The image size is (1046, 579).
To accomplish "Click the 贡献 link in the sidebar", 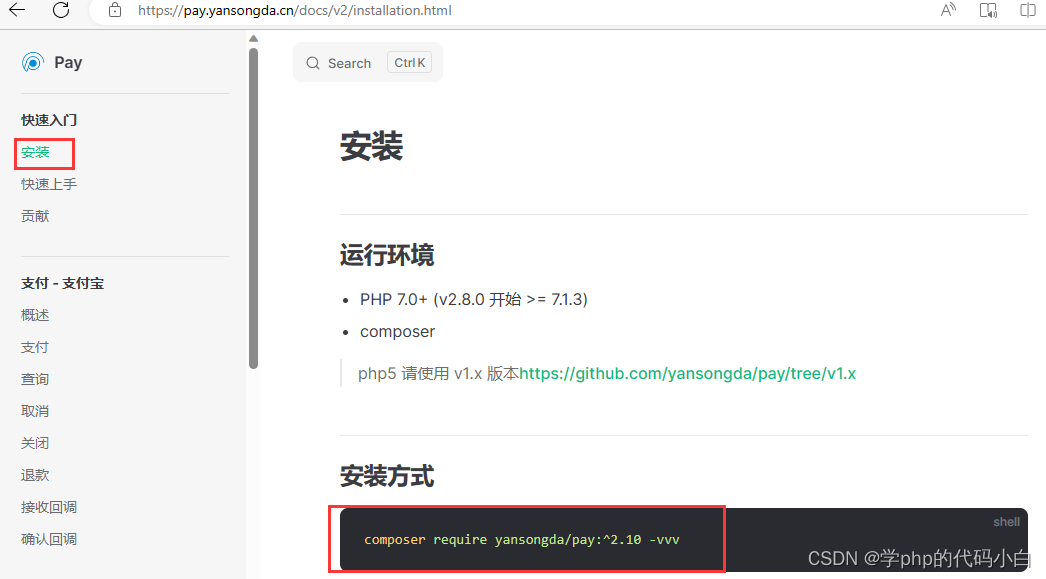I will click(x=35, y=215).
